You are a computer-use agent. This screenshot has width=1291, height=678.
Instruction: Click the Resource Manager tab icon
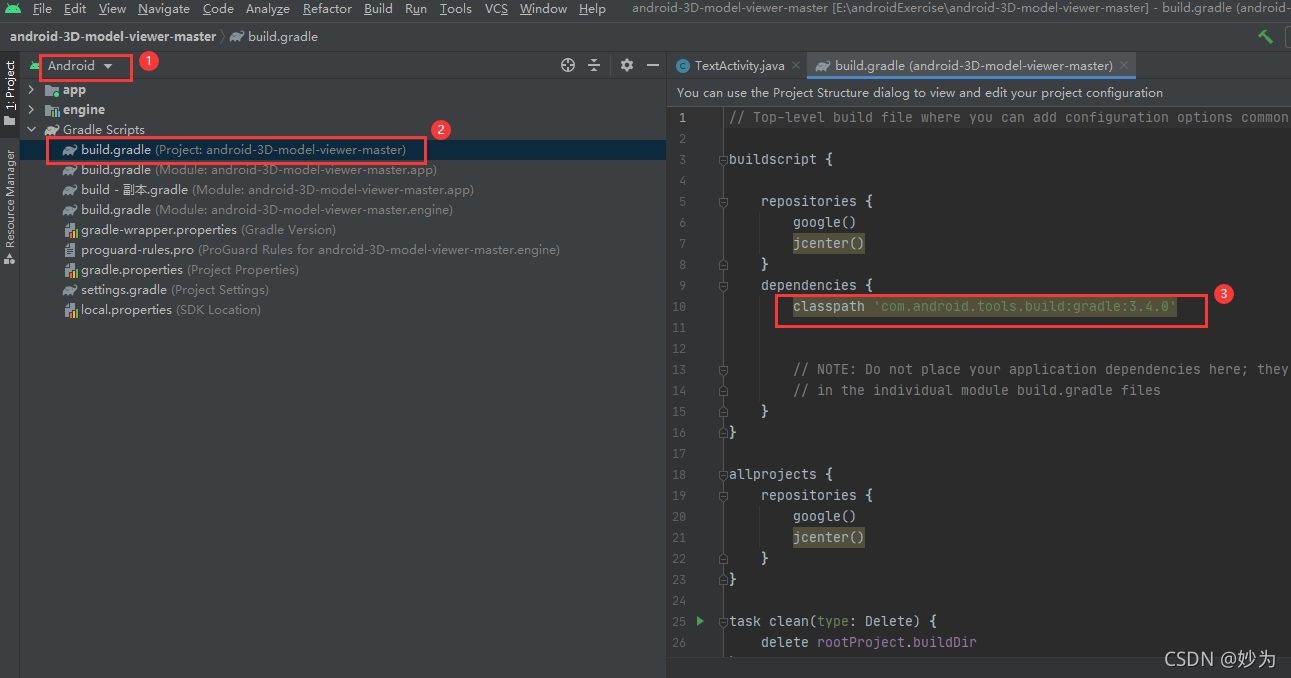tap(9, 258)
